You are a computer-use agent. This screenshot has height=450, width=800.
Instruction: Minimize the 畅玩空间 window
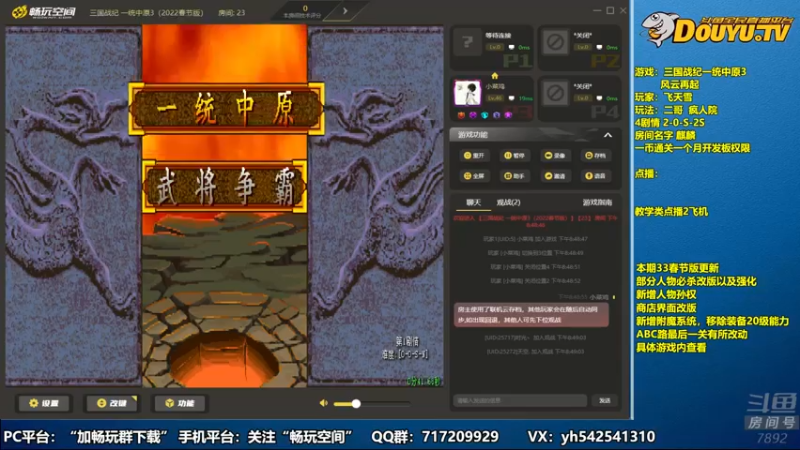(597, 10)
